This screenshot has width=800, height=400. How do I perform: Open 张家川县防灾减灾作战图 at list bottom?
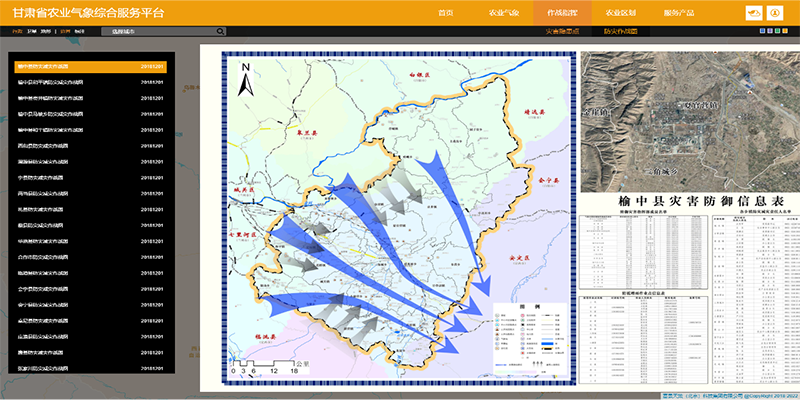click(91, 368)
